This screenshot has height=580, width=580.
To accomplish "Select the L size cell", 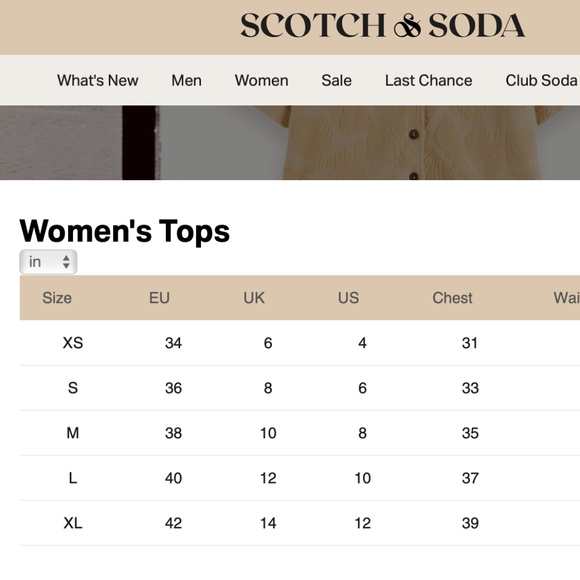I will click(x=73, y=478).
